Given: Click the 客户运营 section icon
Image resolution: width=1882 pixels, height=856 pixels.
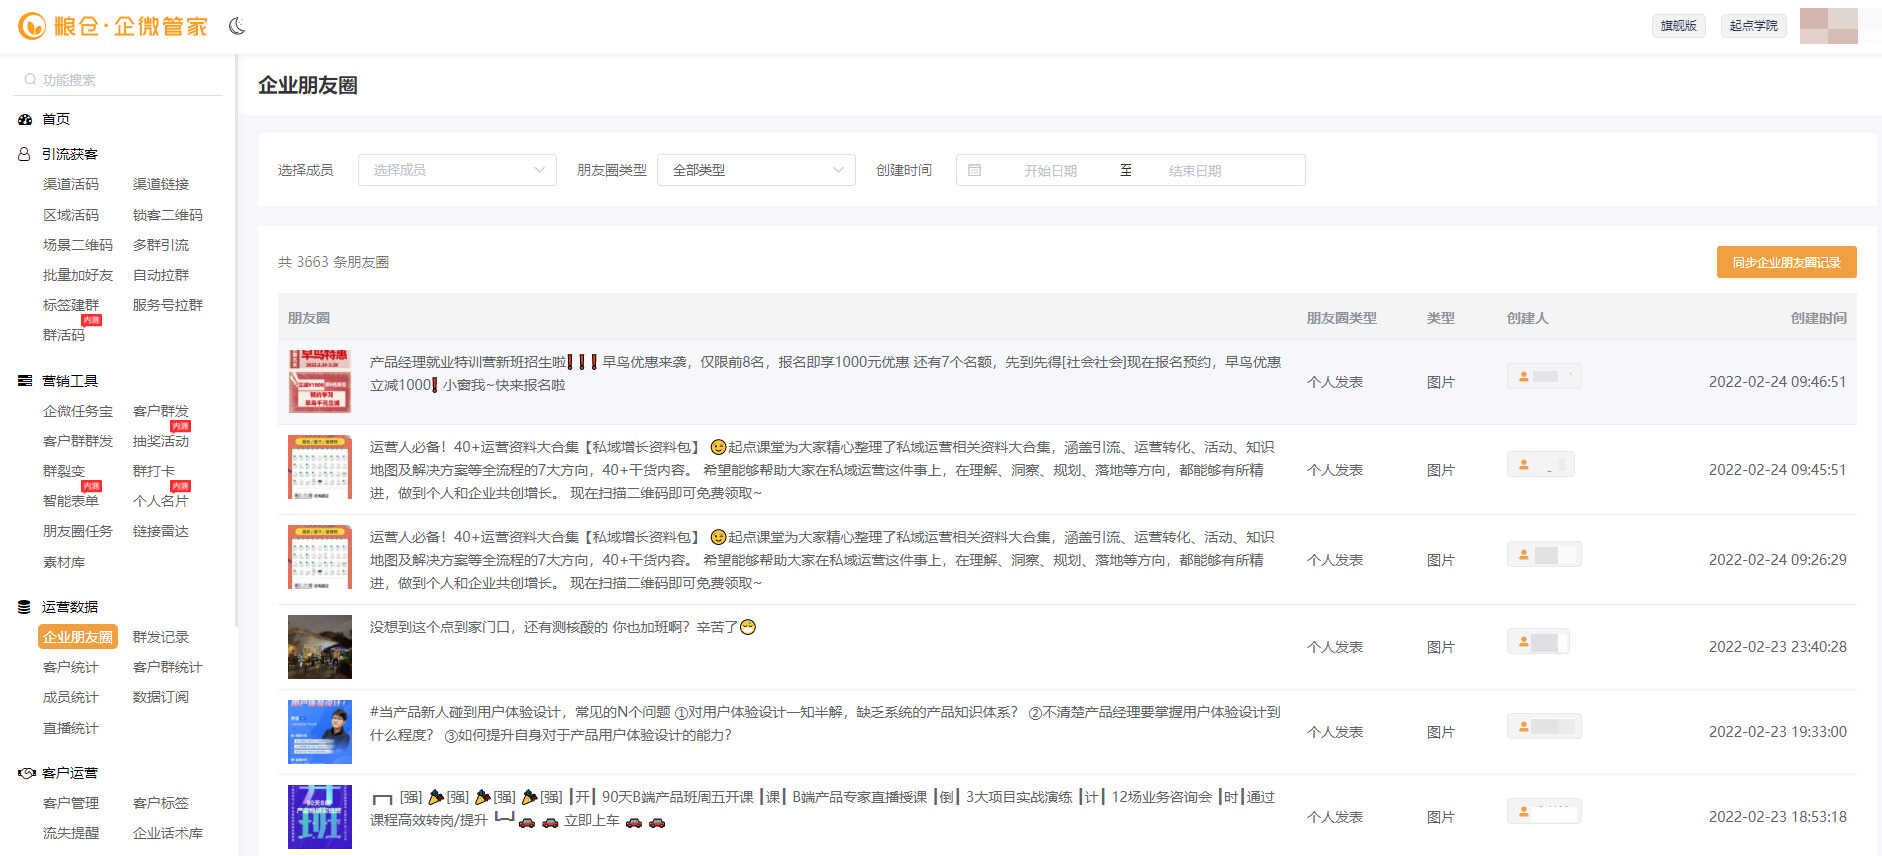Looking at the screenshot, I should (27, 773).
